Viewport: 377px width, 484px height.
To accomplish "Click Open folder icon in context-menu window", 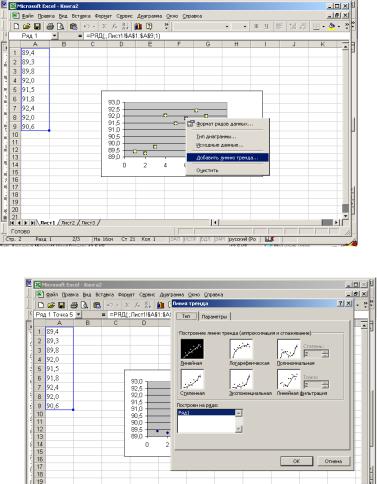I will [27, 26].
